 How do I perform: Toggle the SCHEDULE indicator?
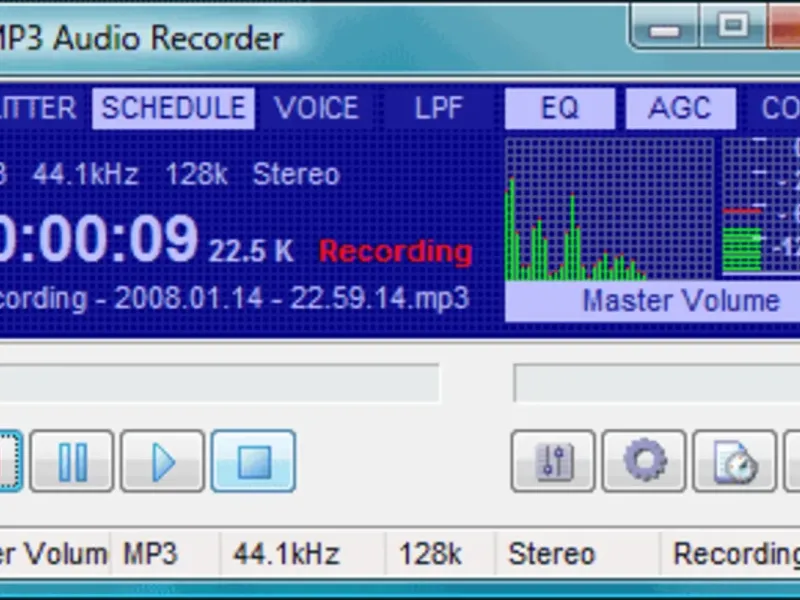(173, 108)
